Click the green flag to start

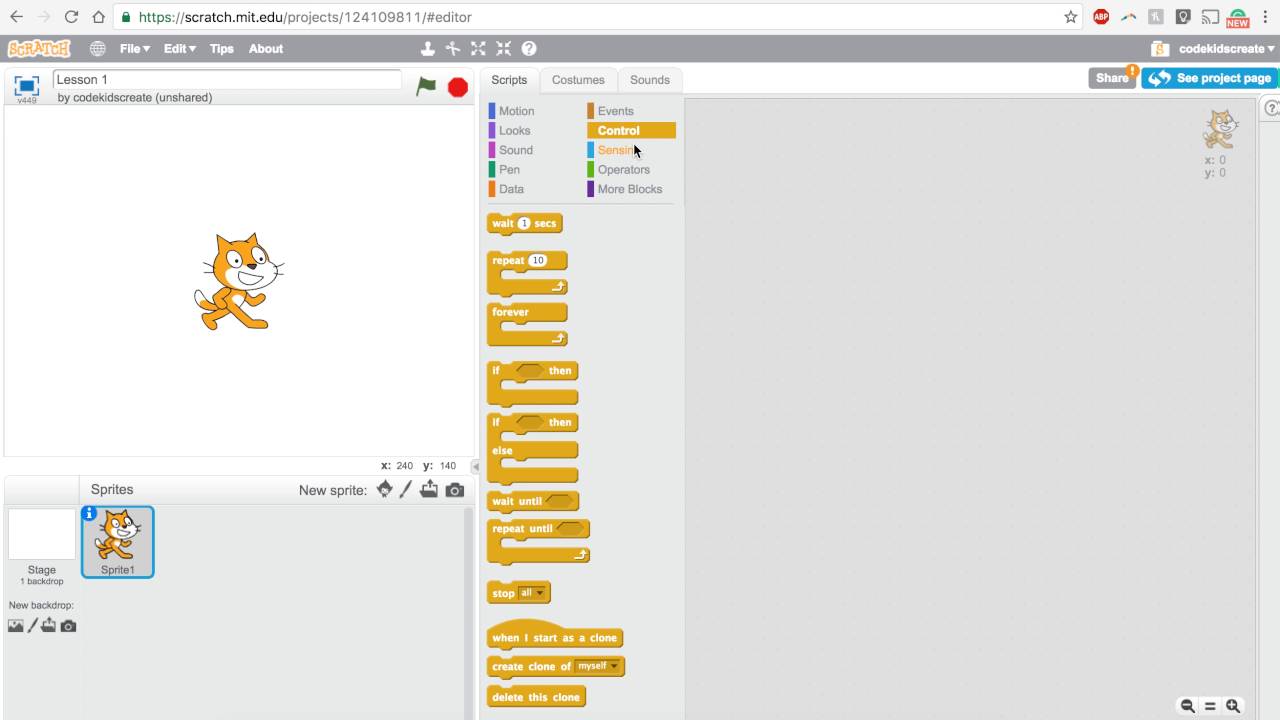(x=426, y=86)
